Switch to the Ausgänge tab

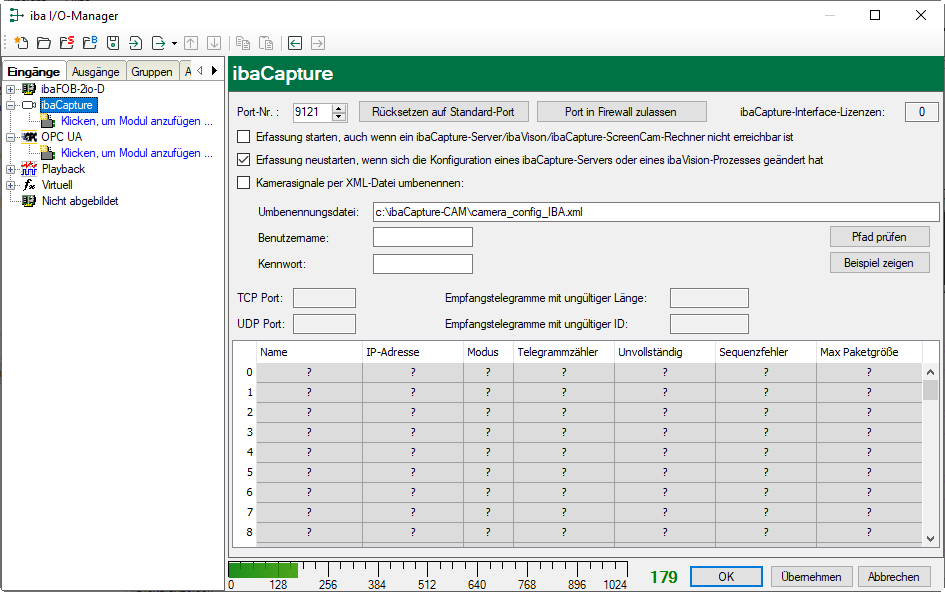(x=96, y=71)
